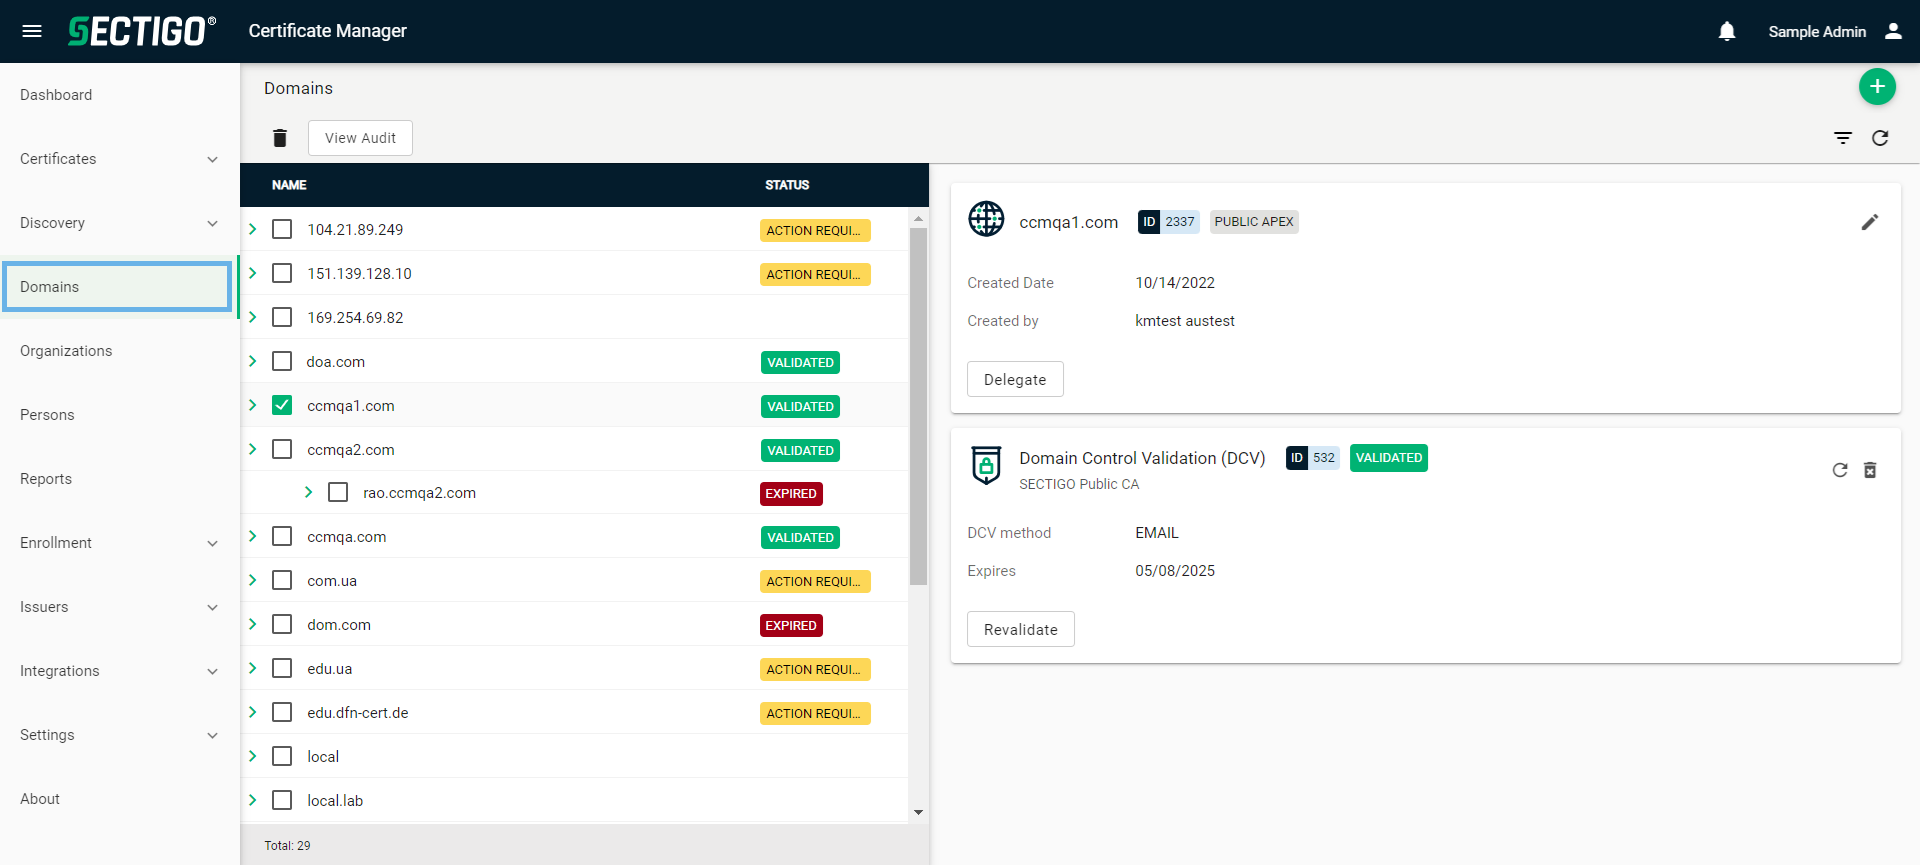Click the Delegate button

point(1015,380)
